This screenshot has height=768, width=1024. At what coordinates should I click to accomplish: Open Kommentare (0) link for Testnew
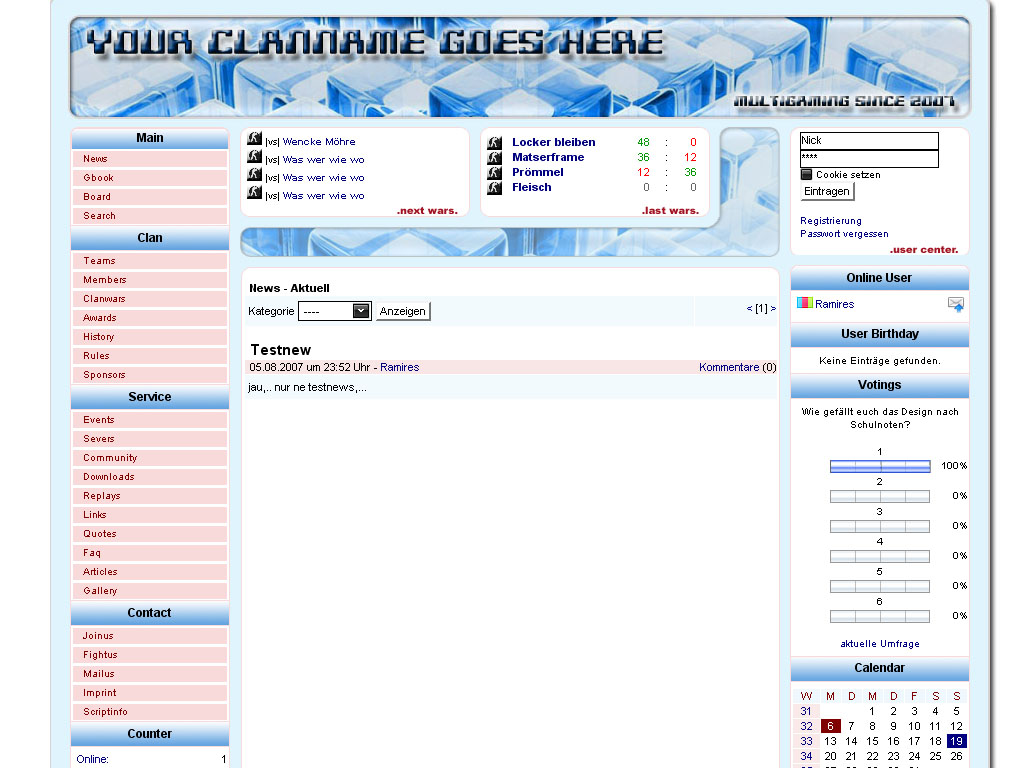(737, 368)
